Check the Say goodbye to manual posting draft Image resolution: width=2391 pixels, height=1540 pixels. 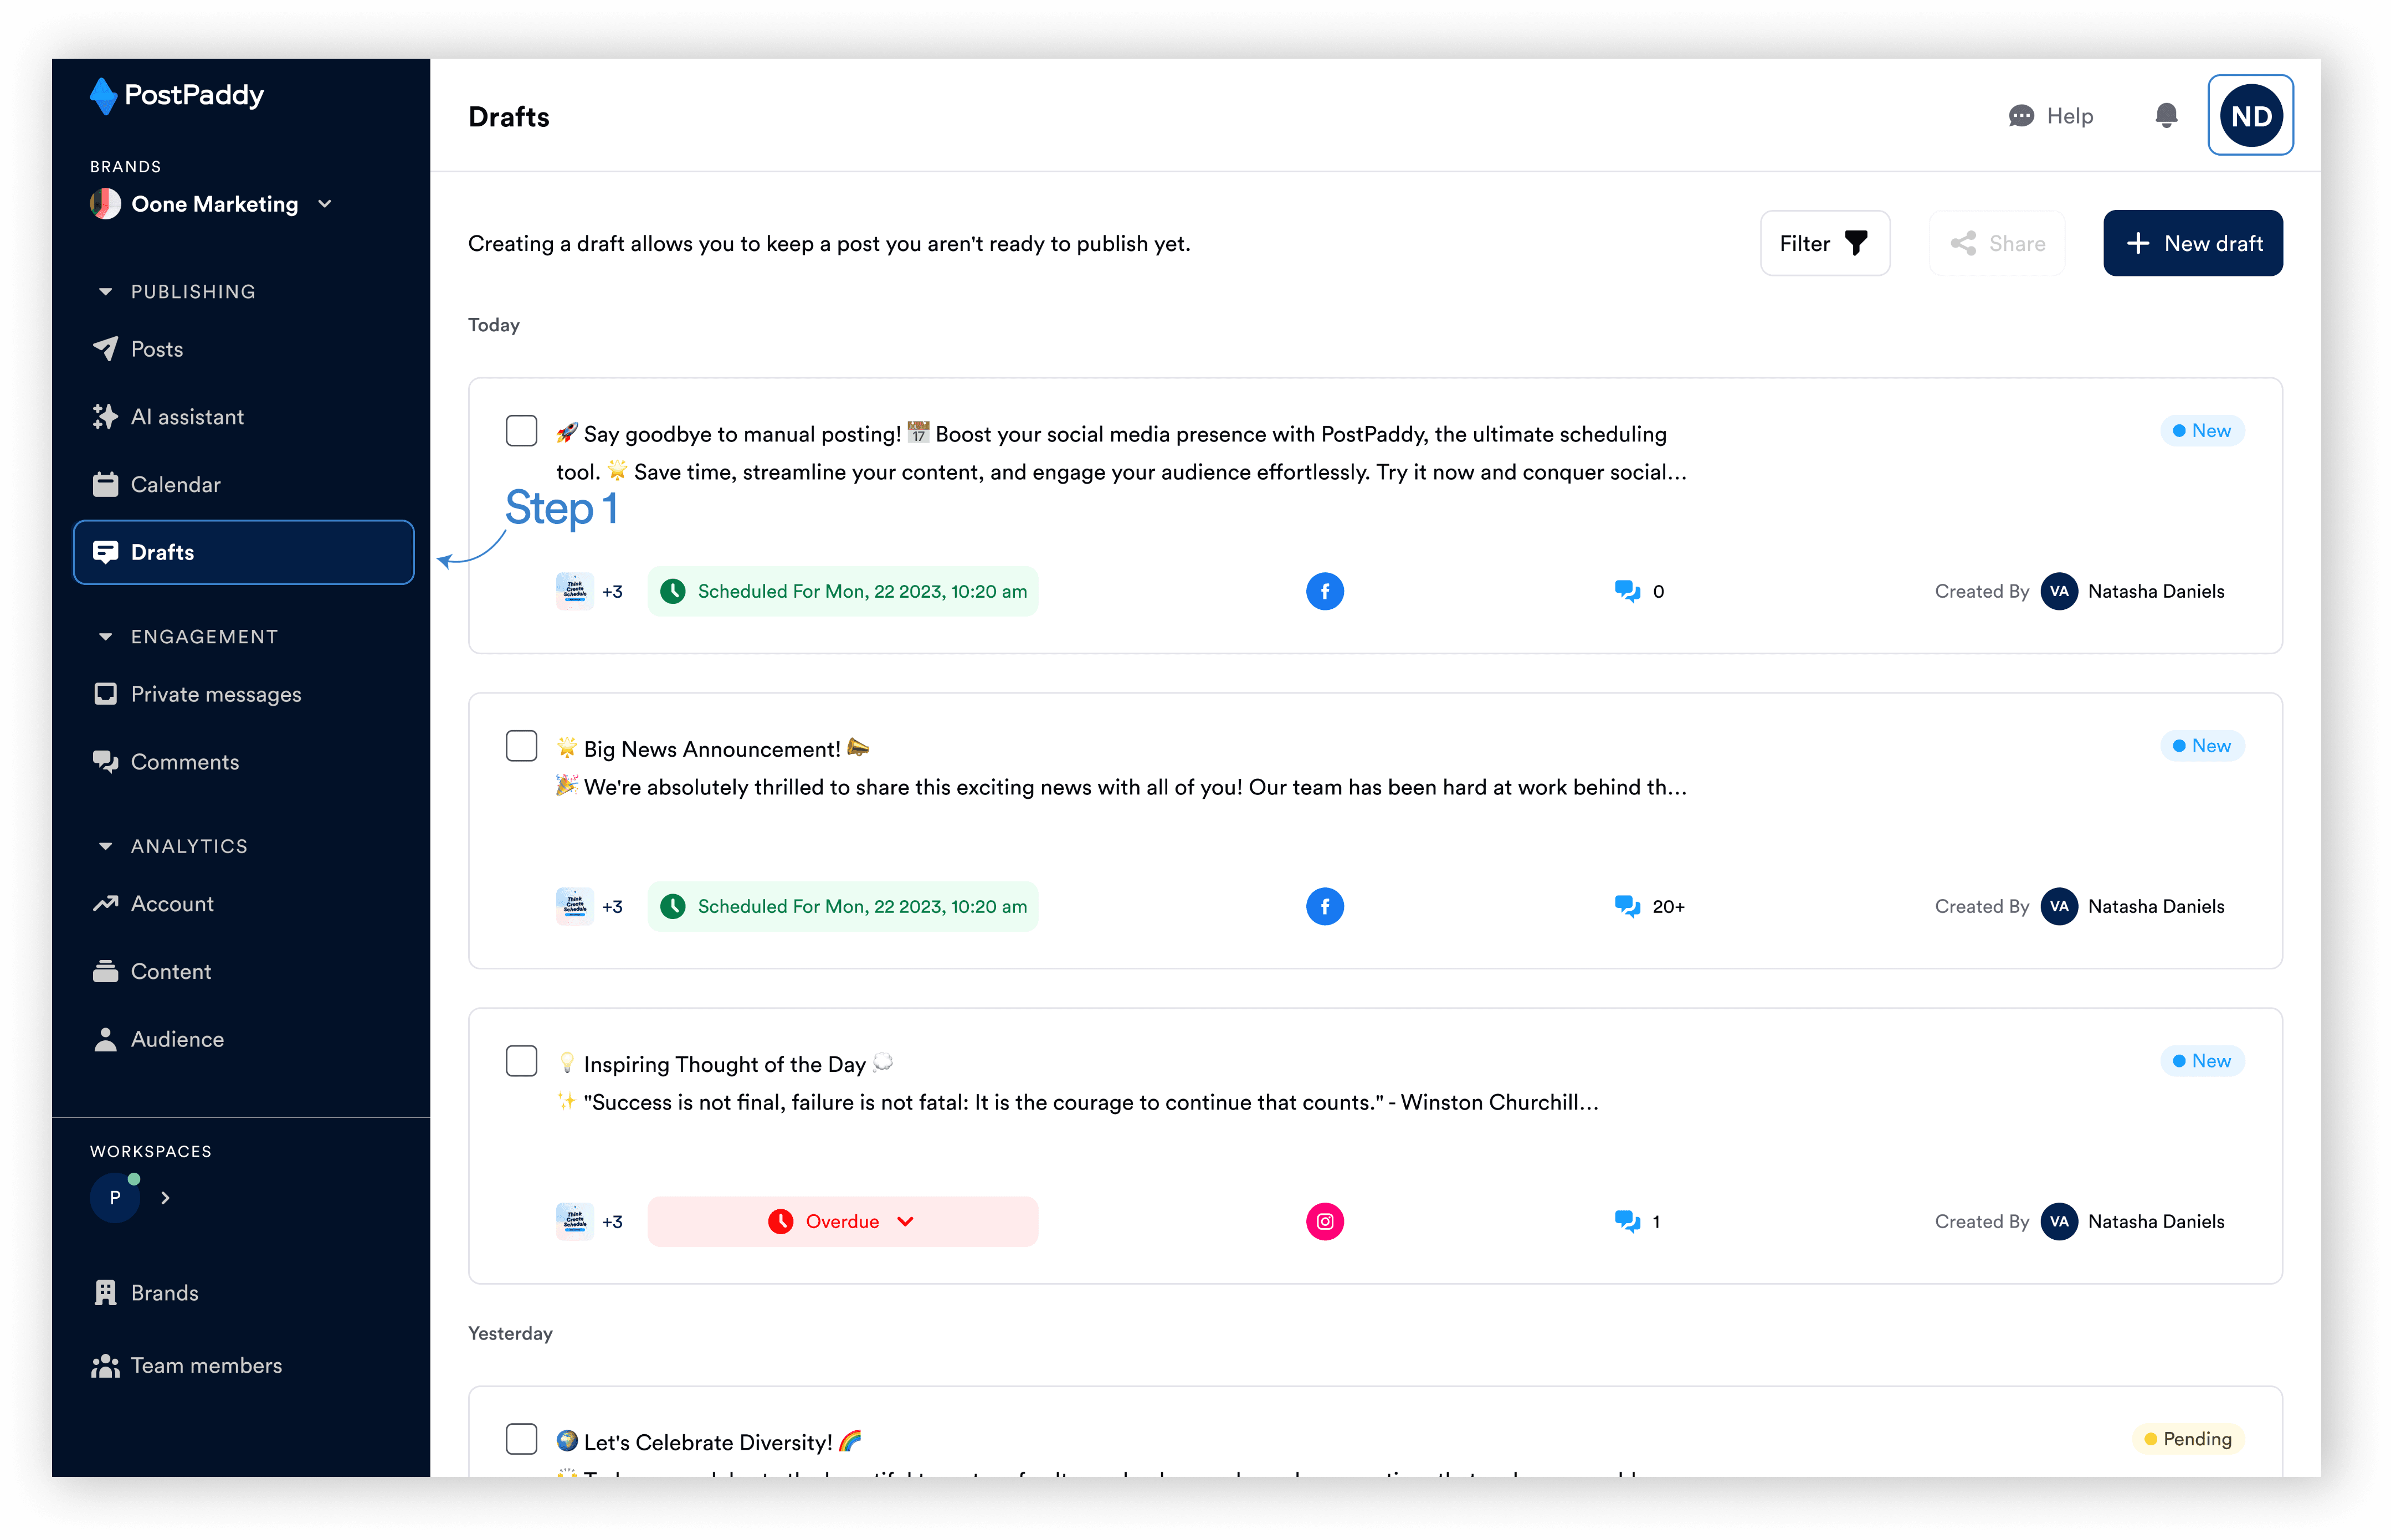[521, 431]
